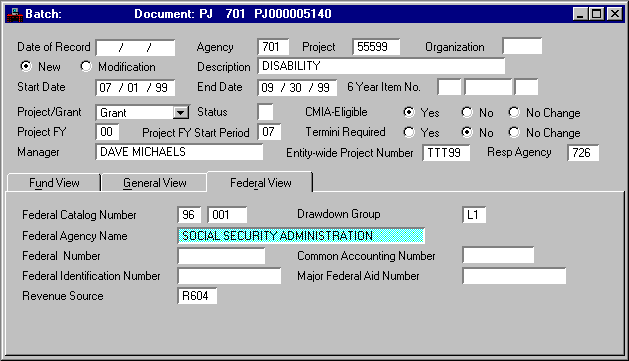629x361 pixels.
Task: Select the Federal View tab
Action: pos(260,183)
